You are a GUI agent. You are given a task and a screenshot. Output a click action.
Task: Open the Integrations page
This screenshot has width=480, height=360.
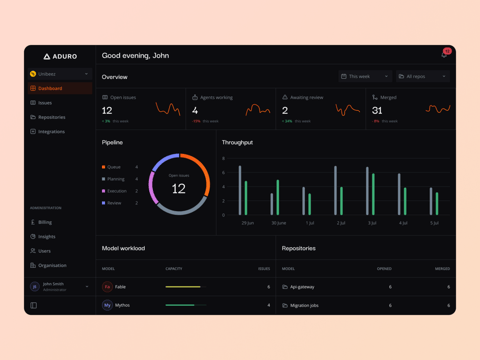(x=60, y=132)
